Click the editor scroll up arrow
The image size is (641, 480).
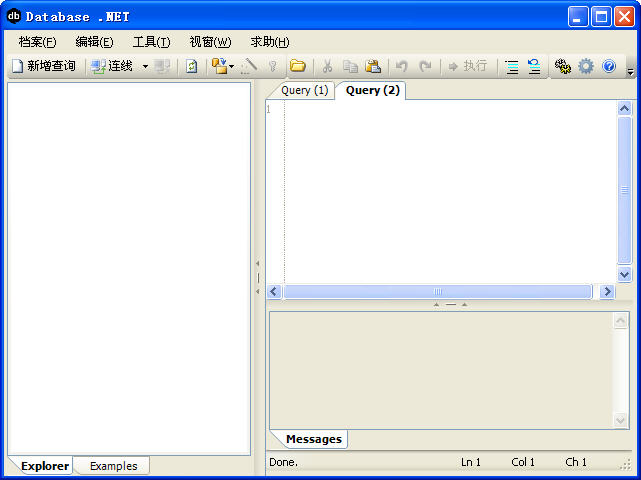click(624, 109)
